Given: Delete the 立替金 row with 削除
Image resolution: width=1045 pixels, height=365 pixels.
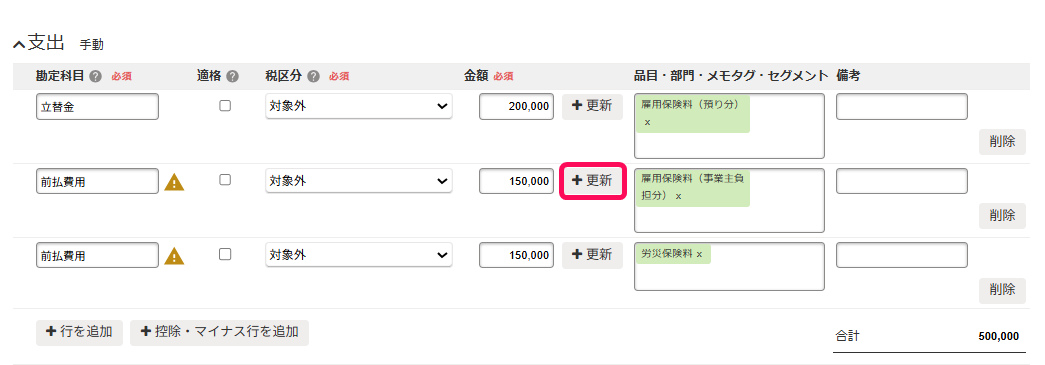Looking at the screenshot, I should point(1002,142).
